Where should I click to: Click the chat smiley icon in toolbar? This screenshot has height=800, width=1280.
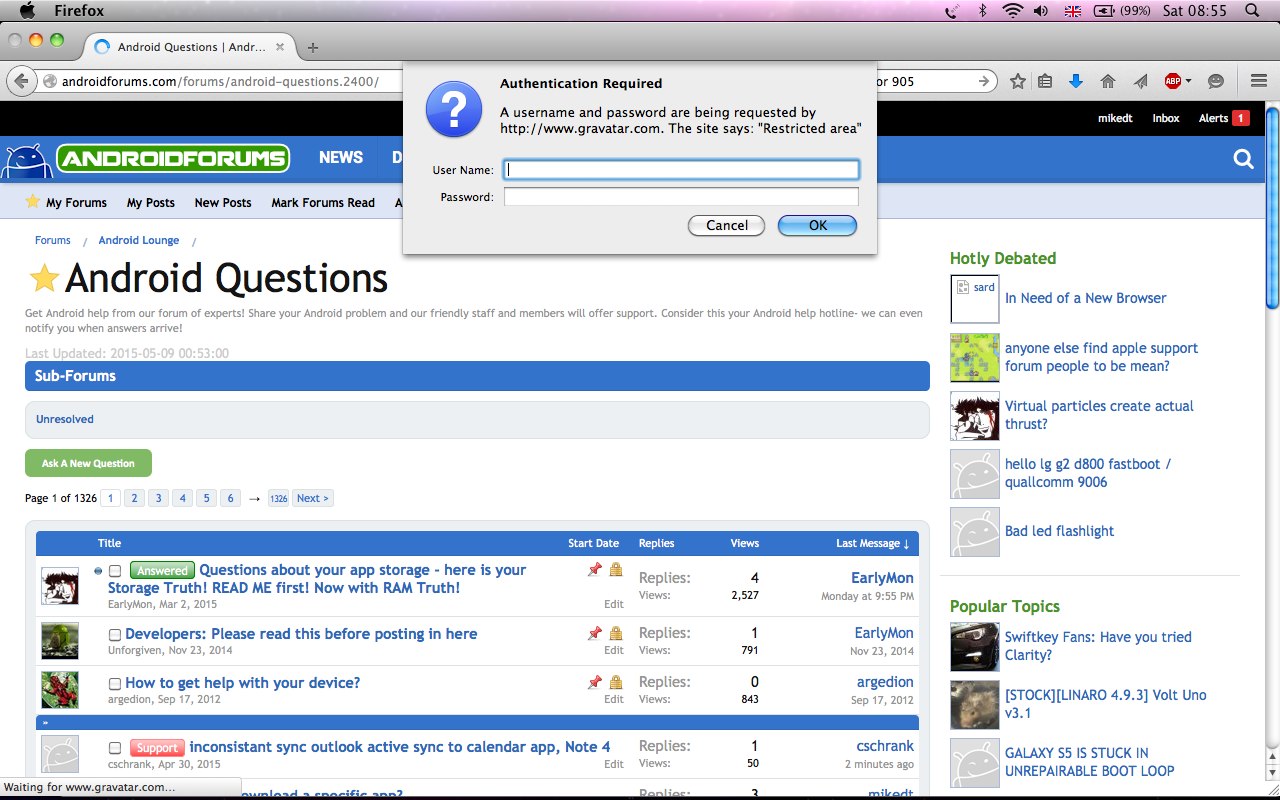tap(1216, 81)
